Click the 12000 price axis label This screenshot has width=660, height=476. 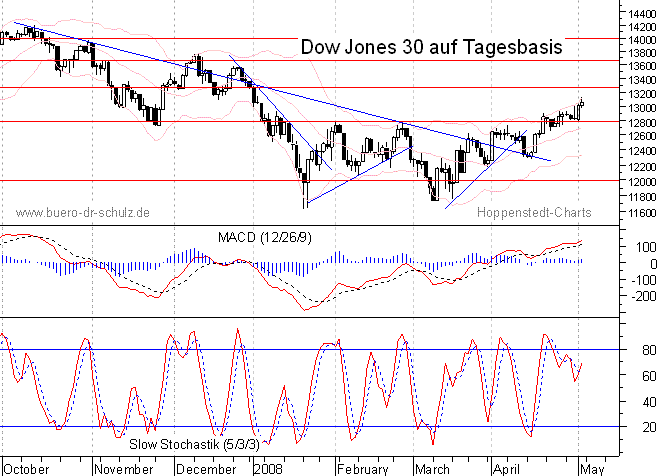[x=642, y=181]
